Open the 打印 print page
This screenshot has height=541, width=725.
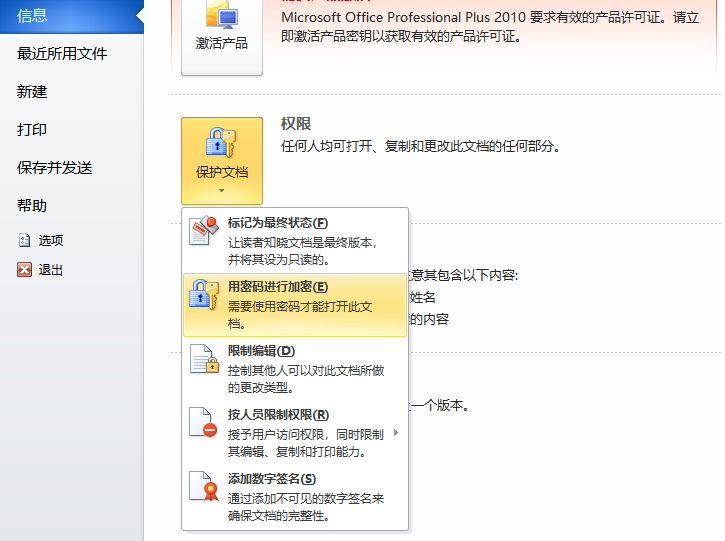tap(32, 129)
